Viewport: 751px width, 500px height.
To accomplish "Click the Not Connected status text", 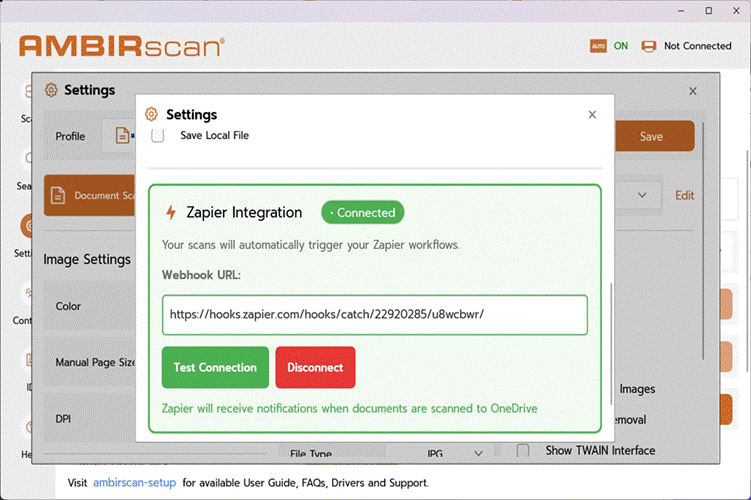I will point(697,46).
